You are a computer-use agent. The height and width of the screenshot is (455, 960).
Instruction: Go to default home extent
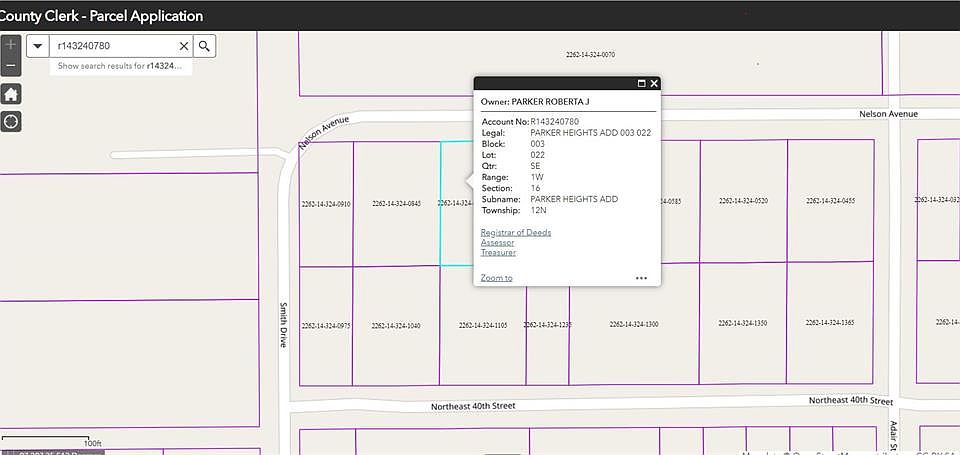pyautogui.click(x=11, y=94)
